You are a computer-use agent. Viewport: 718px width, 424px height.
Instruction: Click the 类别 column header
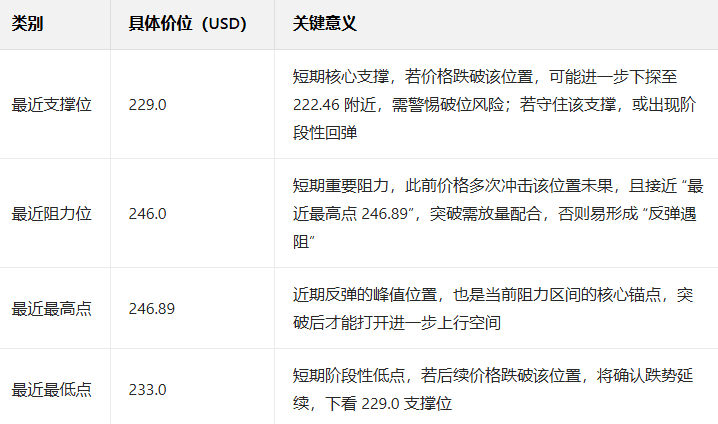[x=55, y=24]
